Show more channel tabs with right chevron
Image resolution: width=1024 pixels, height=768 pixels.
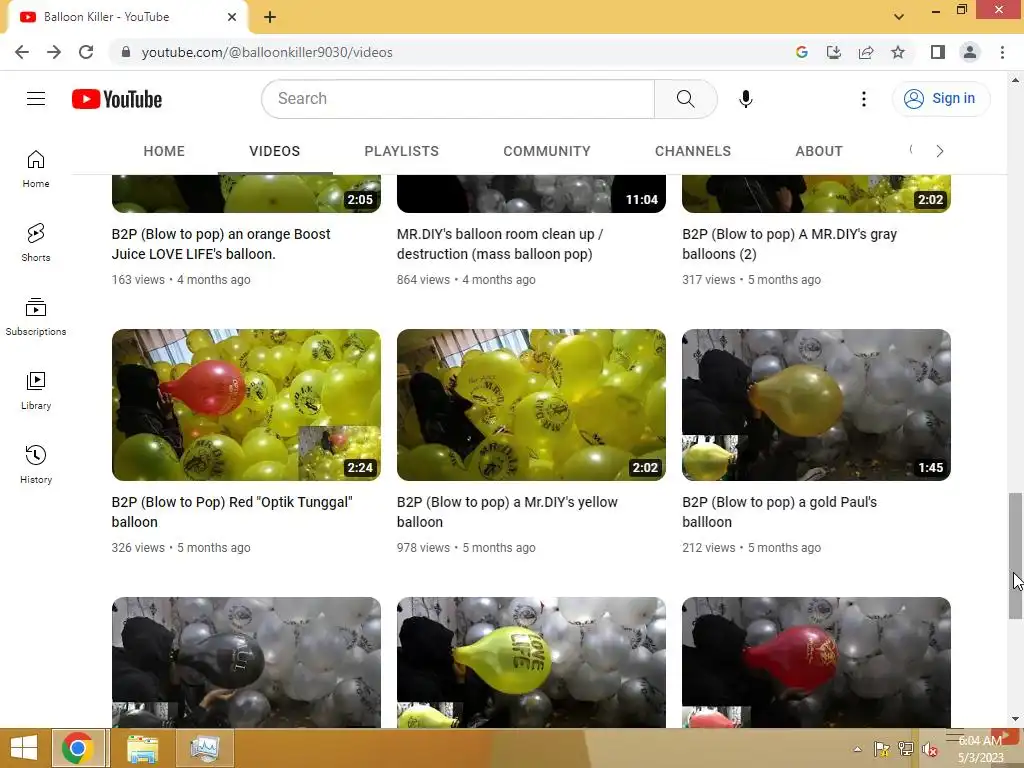pos(940,151)
